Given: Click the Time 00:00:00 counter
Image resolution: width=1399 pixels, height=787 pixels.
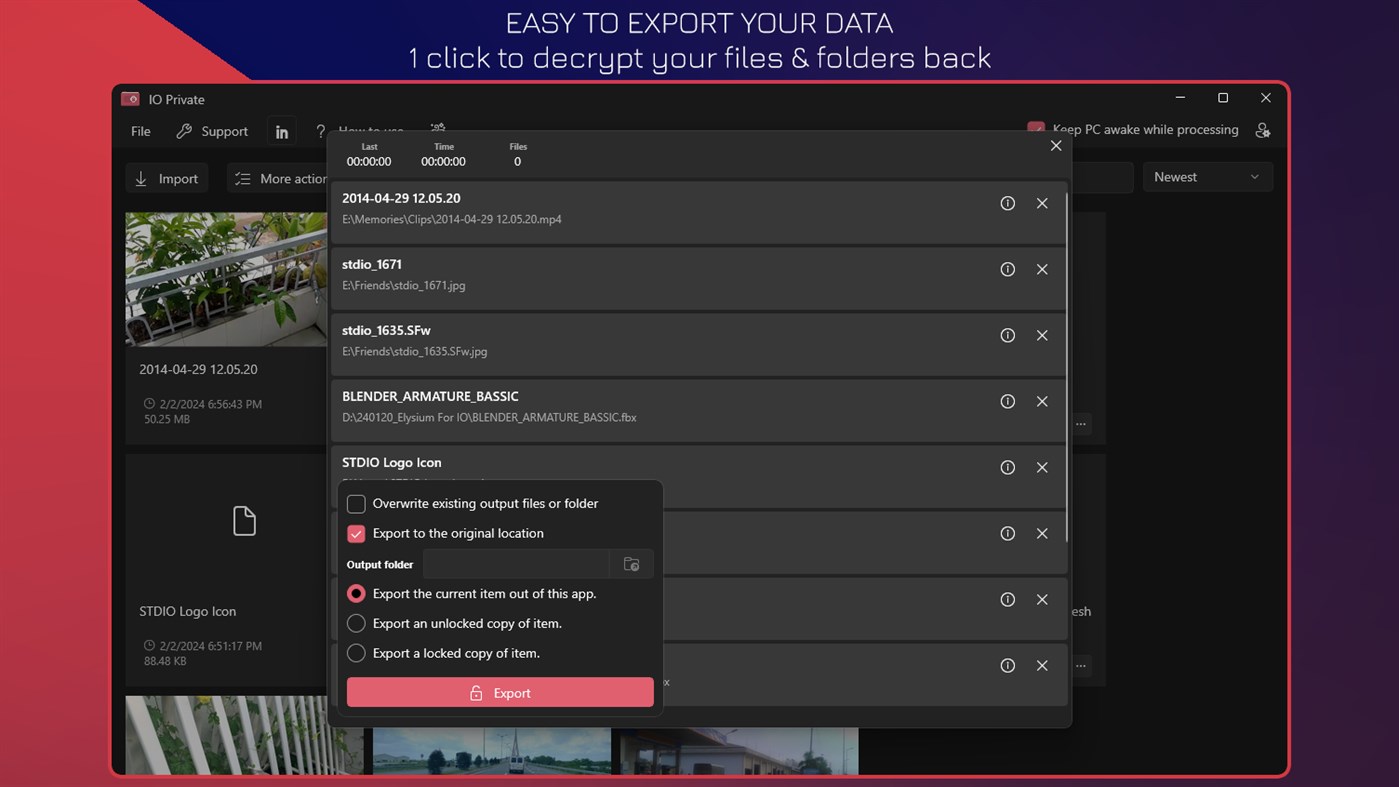Looking at the screenshot, I should click(443, 155).
